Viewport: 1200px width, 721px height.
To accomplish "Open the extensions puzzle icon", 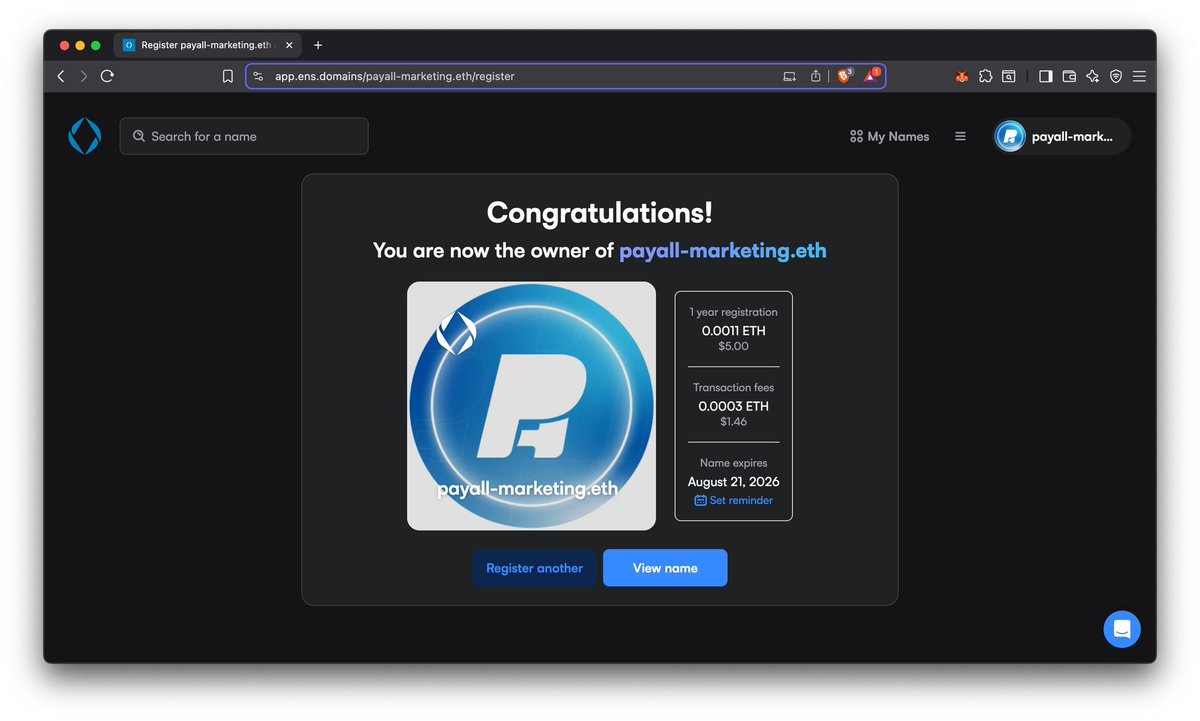I will pos(986,76).
